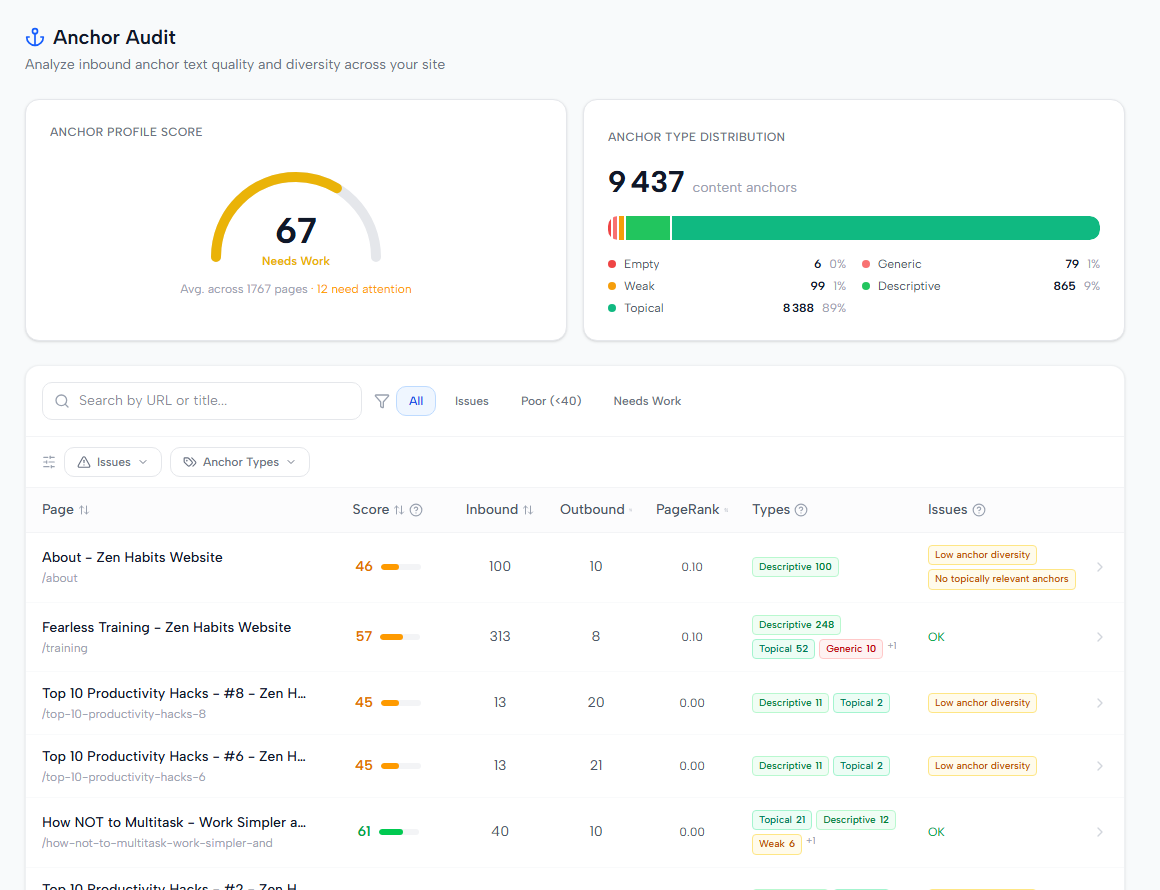
Task: Open the How NOT to Multitask row chevron
Action: (x=1099, y=832)
